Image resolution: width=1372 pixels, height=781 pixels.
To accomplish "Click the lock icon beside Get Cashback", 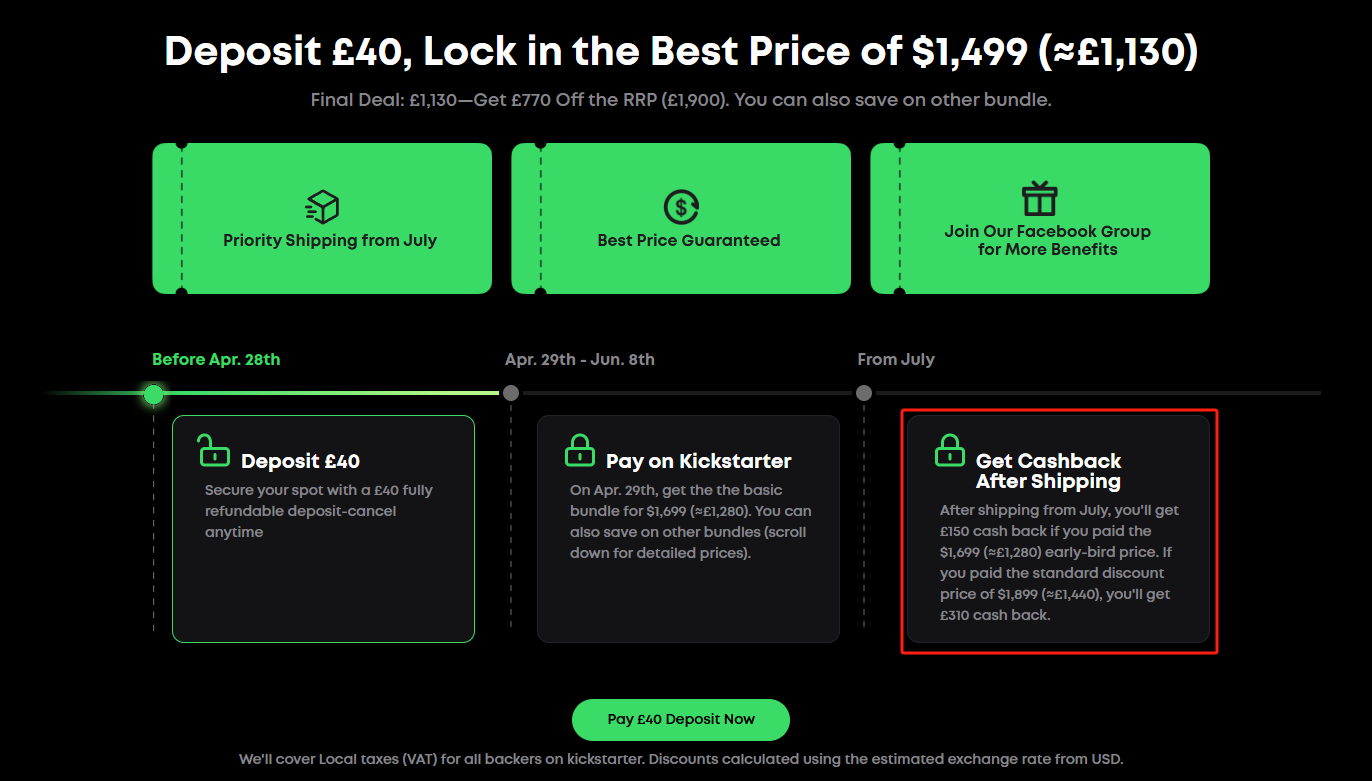I will pos(950,451).
